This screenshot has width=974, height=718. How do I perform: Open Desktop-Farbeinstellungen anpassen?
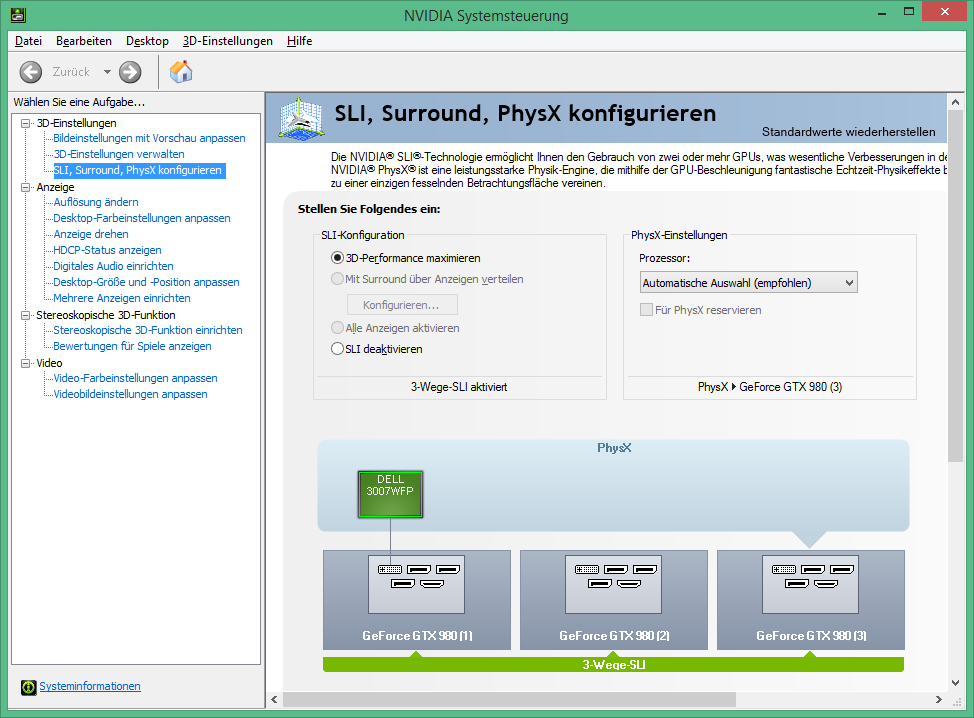click(142, 218)
